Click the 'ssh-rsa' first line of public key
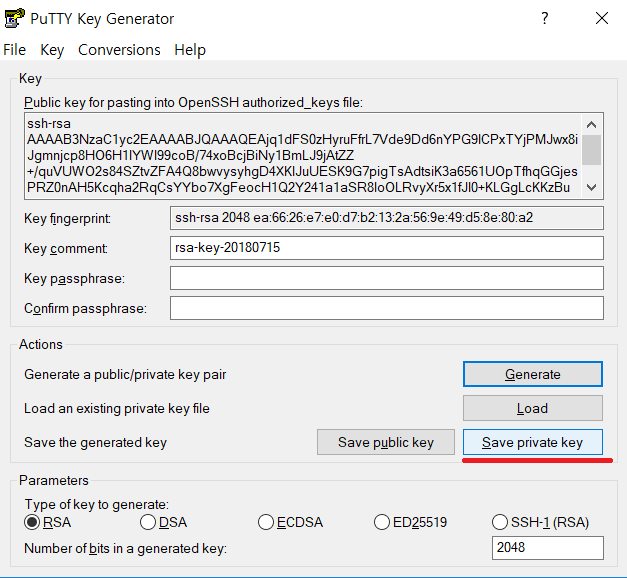 pos(49,124)
